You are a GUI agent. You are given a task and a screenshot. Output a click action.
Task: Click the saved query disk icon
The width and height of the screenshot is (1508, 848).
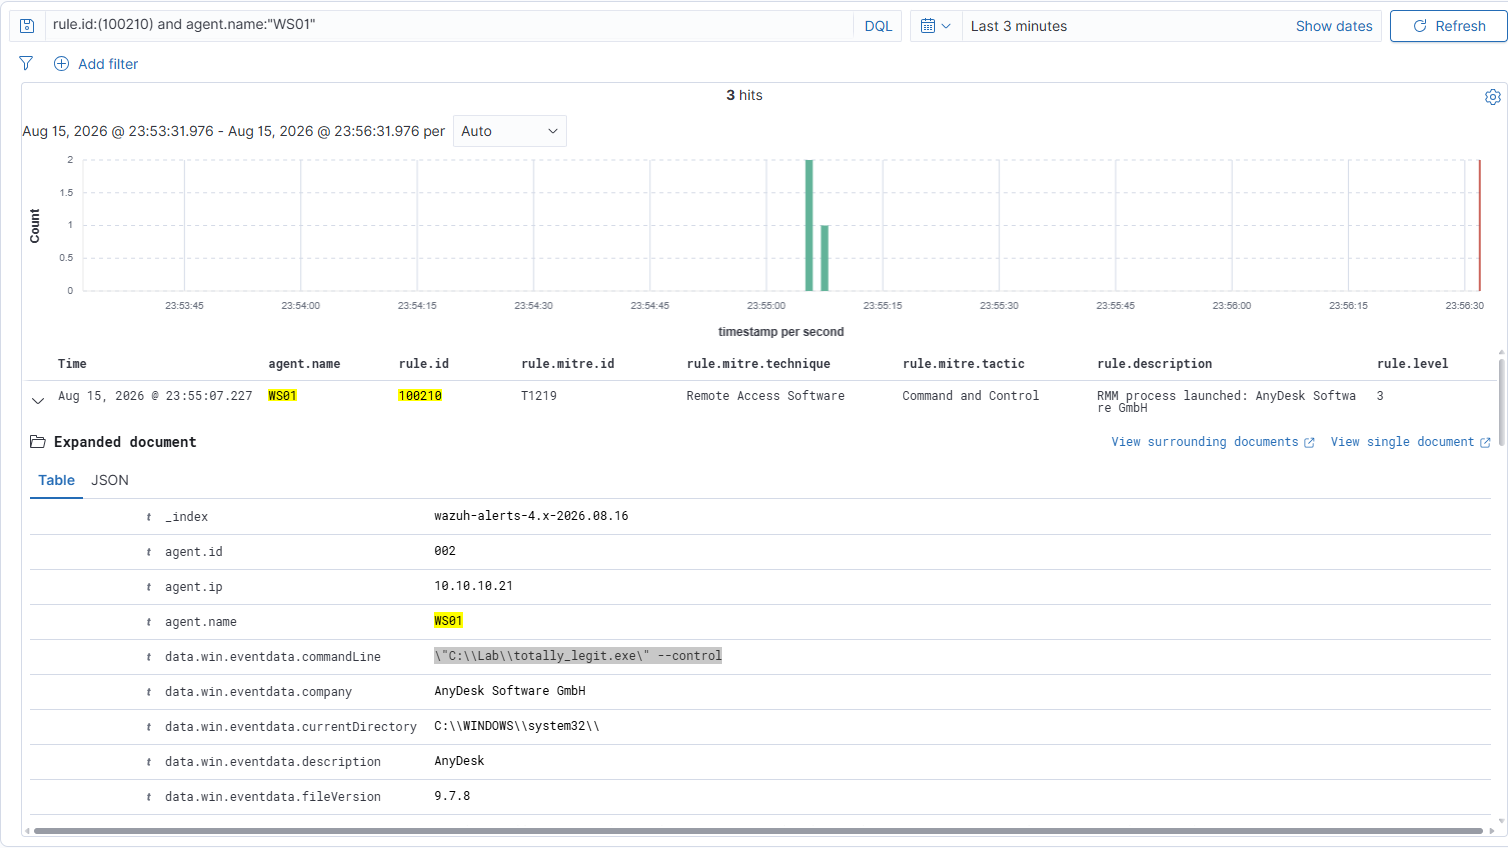coord(27,26)
